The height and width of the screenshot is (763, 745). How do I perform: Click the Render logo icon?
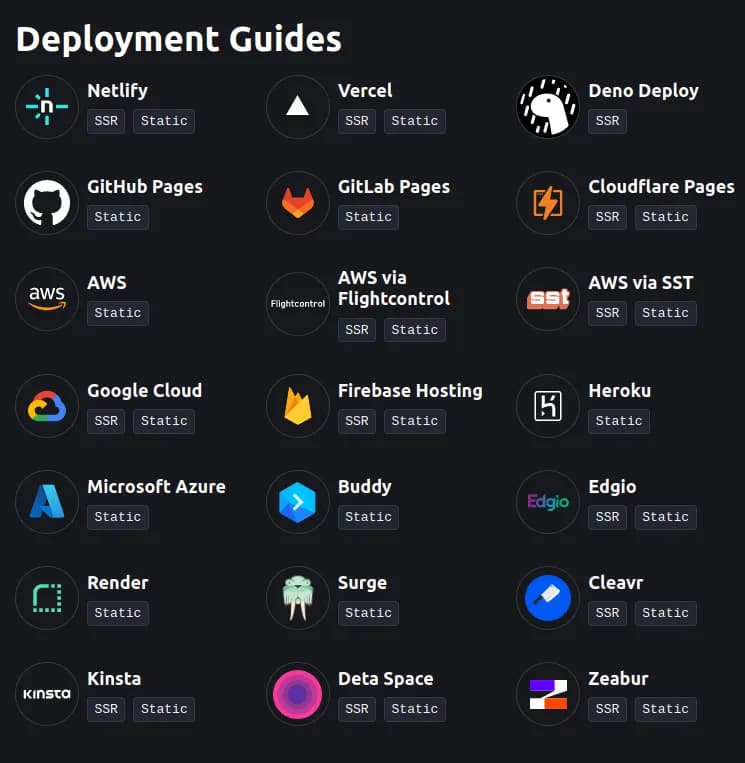tap(47, 598)
